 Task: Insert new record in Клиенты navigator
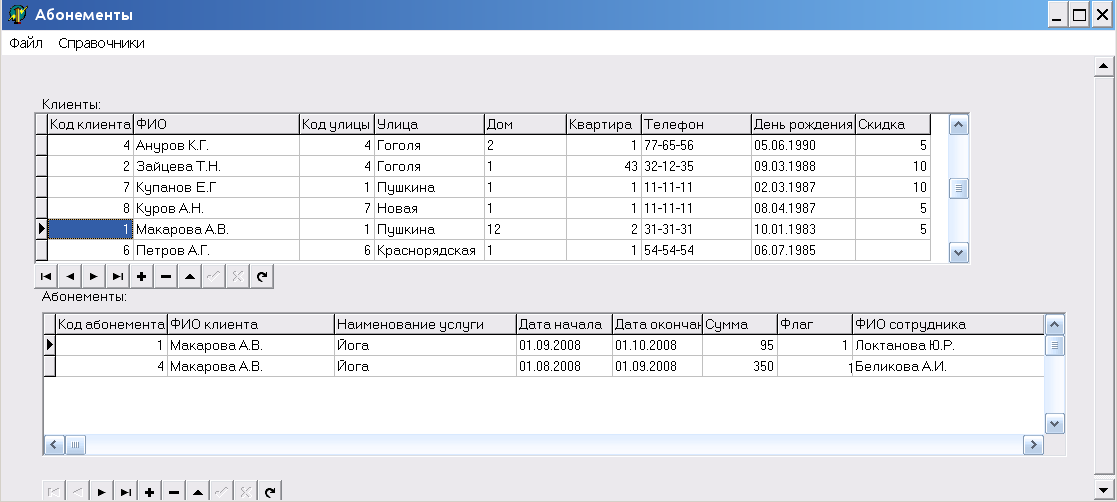pos(142,277)
